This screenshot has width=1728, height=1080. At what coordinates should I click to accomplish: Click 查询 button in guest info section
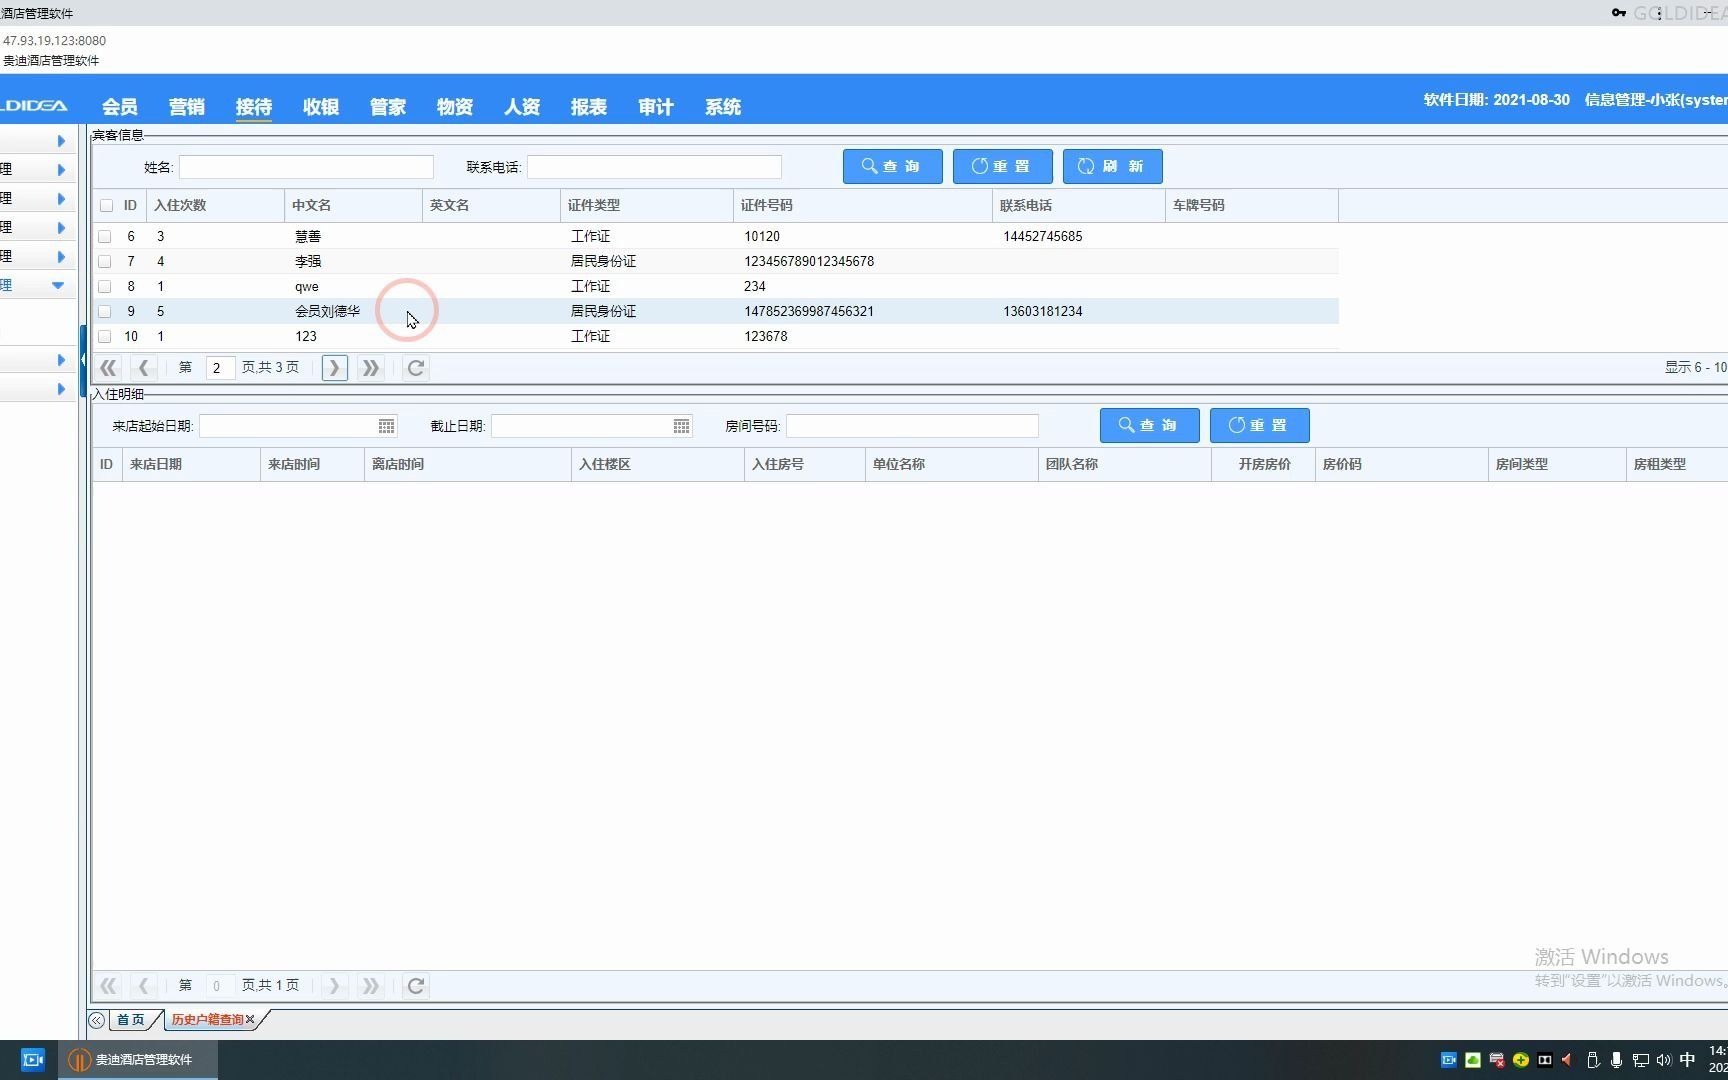coord(893,166)
